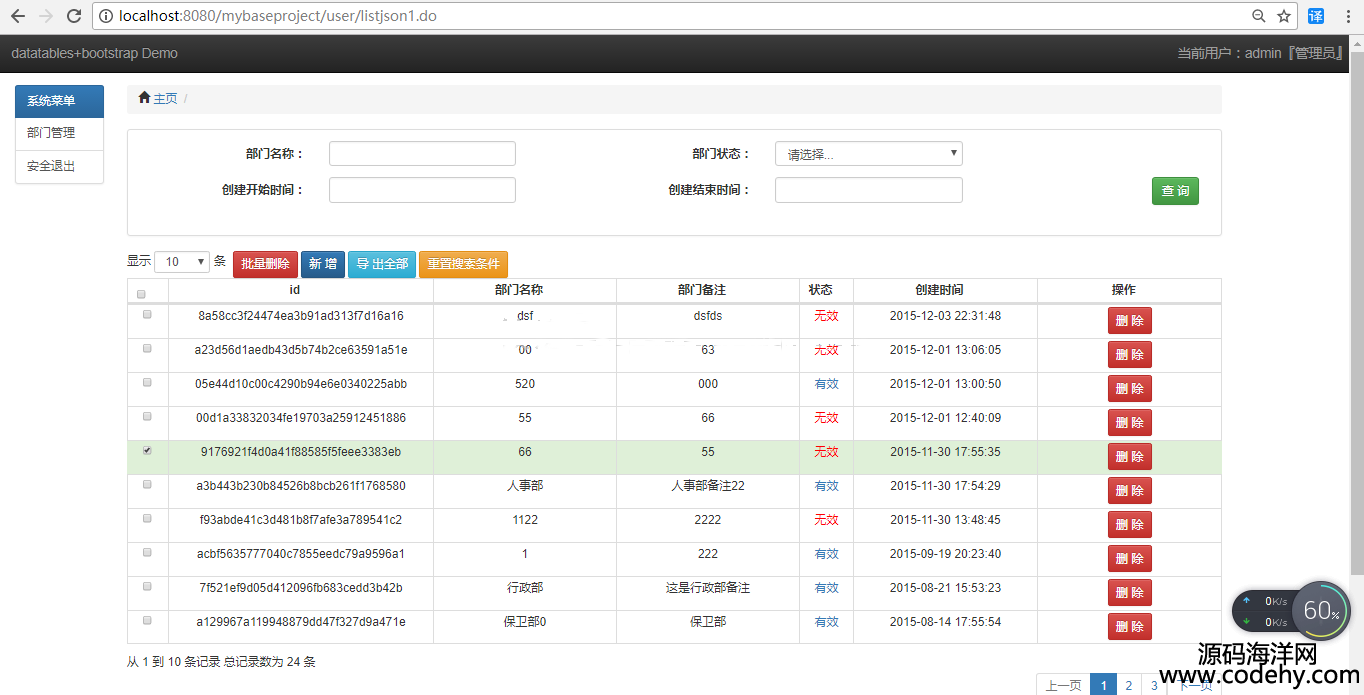
Task: Click the browser back arrow icon
Action: (18, 16)
